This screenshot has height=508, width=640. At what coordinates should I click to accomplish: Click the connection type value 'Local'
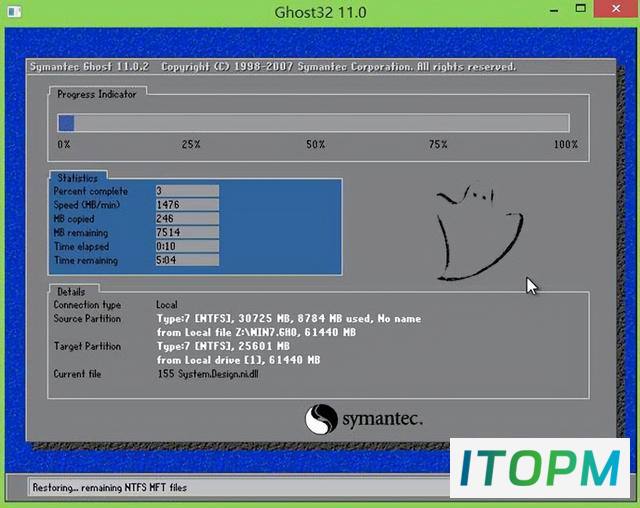coord(167,305)
